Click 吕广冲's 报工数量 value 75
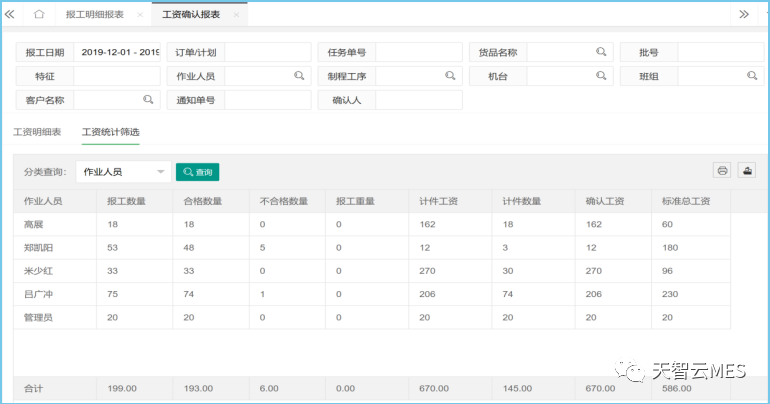This screenshot has height=404, width=770. pyautogui.click(x=112, y=294)
